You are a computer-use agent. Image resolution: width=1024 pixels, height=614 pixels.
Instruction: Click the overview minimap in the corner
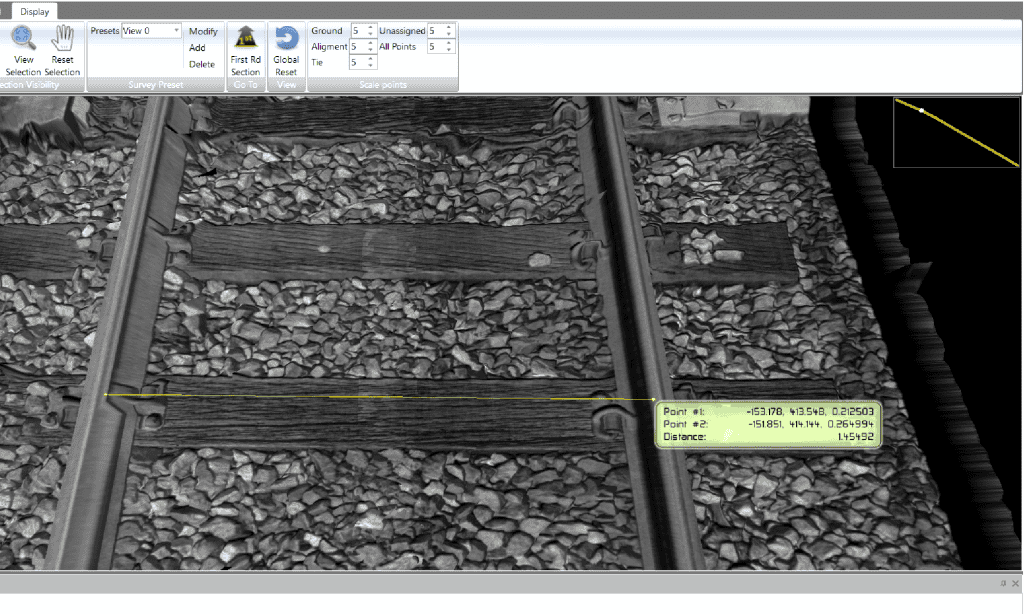coord(955,131)
